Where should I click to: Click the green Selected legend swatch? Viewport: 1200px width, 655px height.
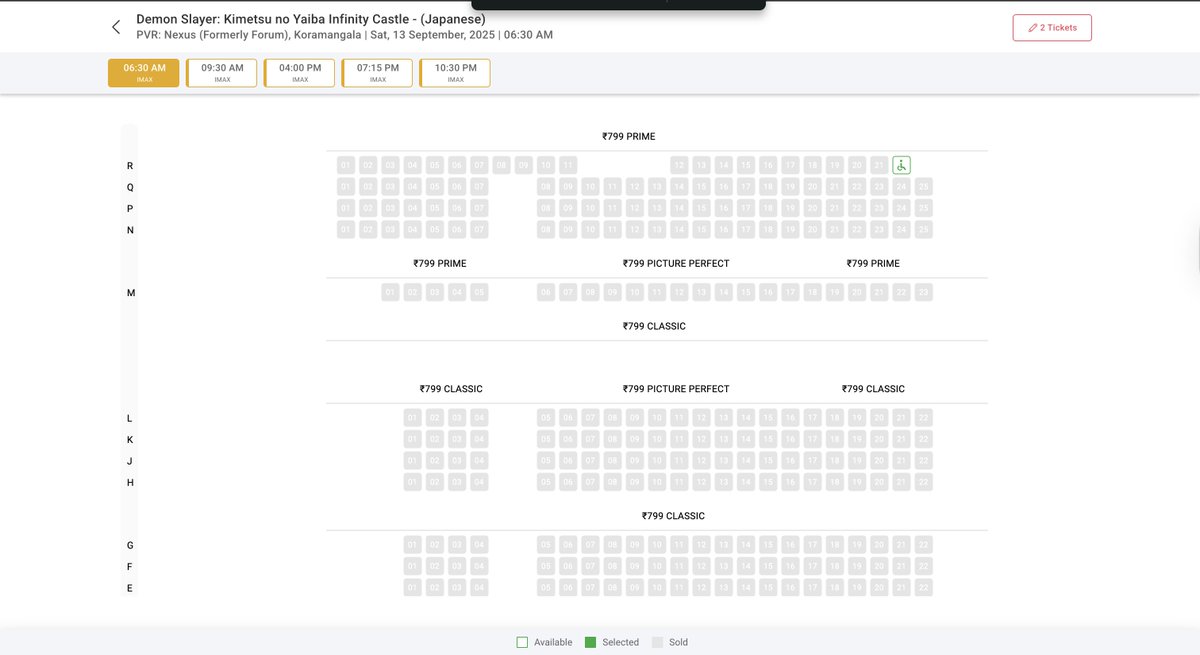pos(591,641)
